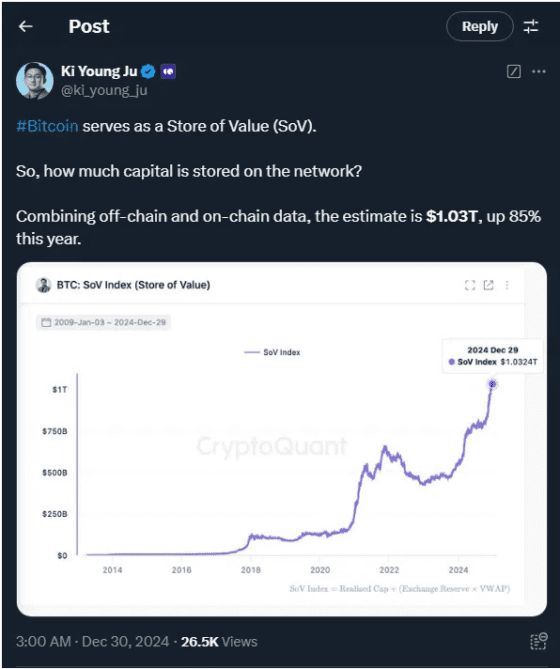Click the chart author avatar beside BTC title
This screenshot has height=669, width=560.
(43, 285)
